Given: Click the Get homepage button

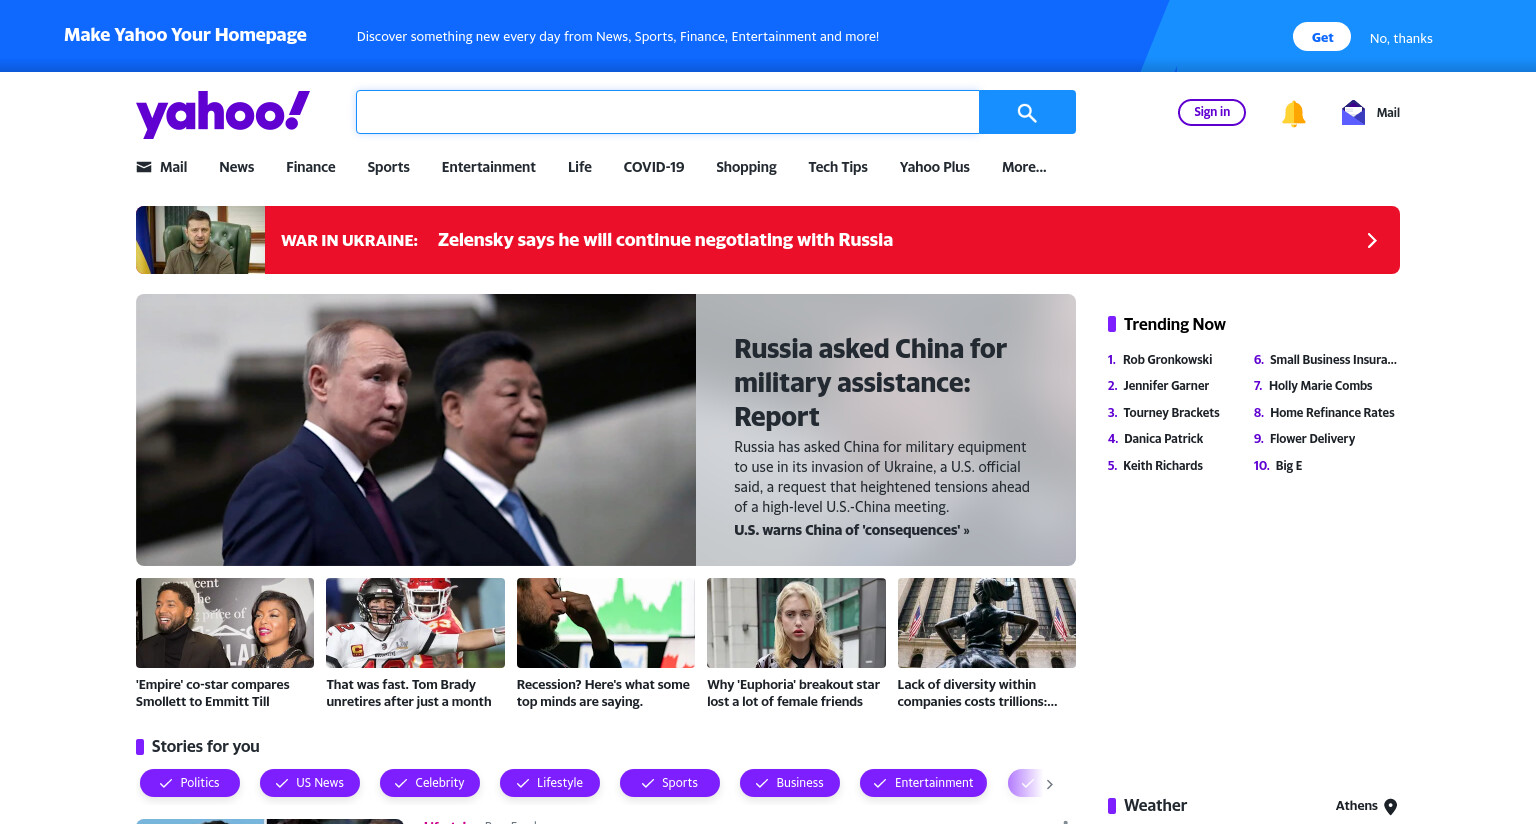Looking at the screenshot, I should point(1322,37).
